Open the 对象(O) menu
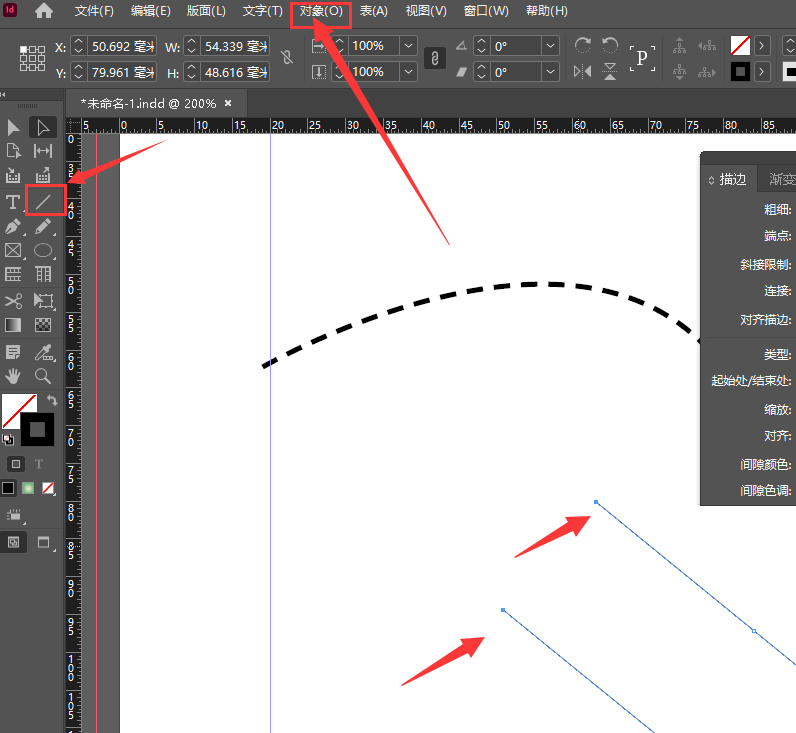The image size is (796, 733). tap(320, 11)
